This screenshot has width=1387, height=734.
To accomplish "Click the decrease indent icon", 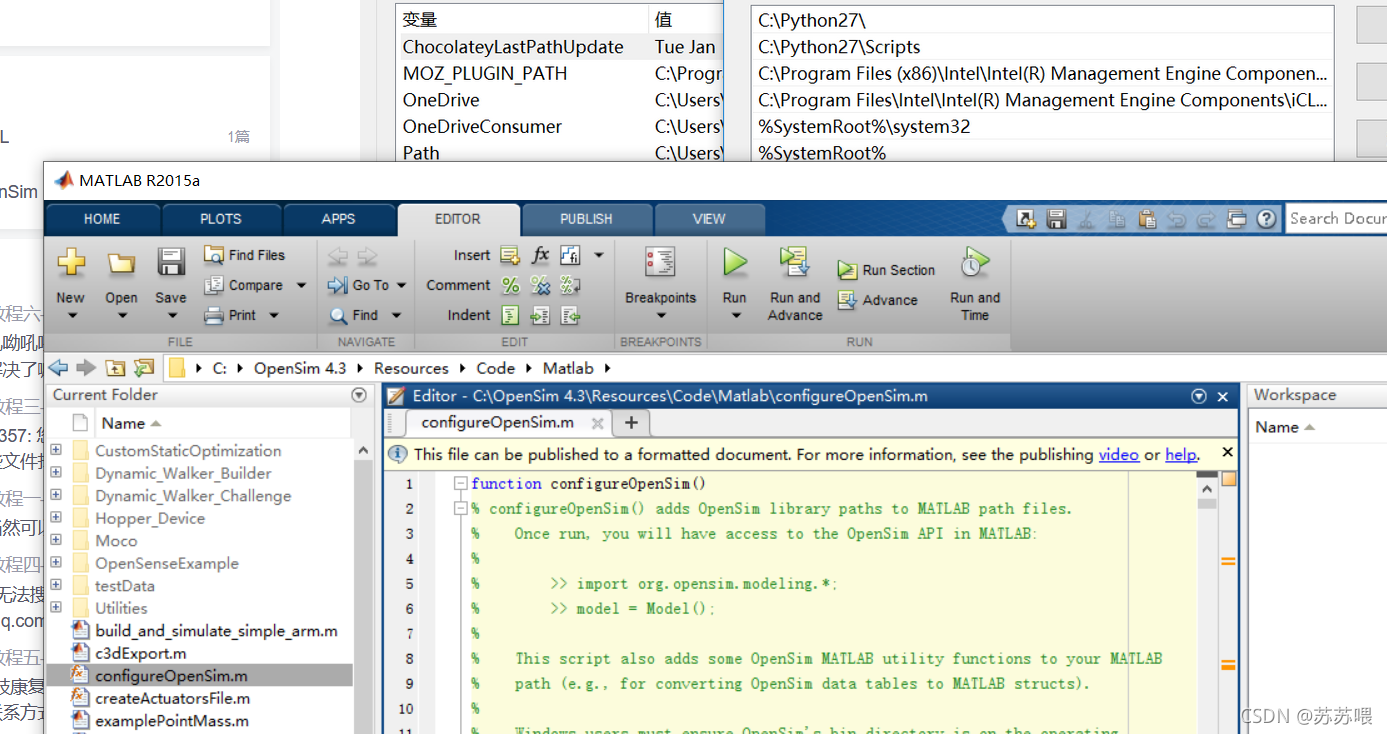I will [x=570, y=315].
